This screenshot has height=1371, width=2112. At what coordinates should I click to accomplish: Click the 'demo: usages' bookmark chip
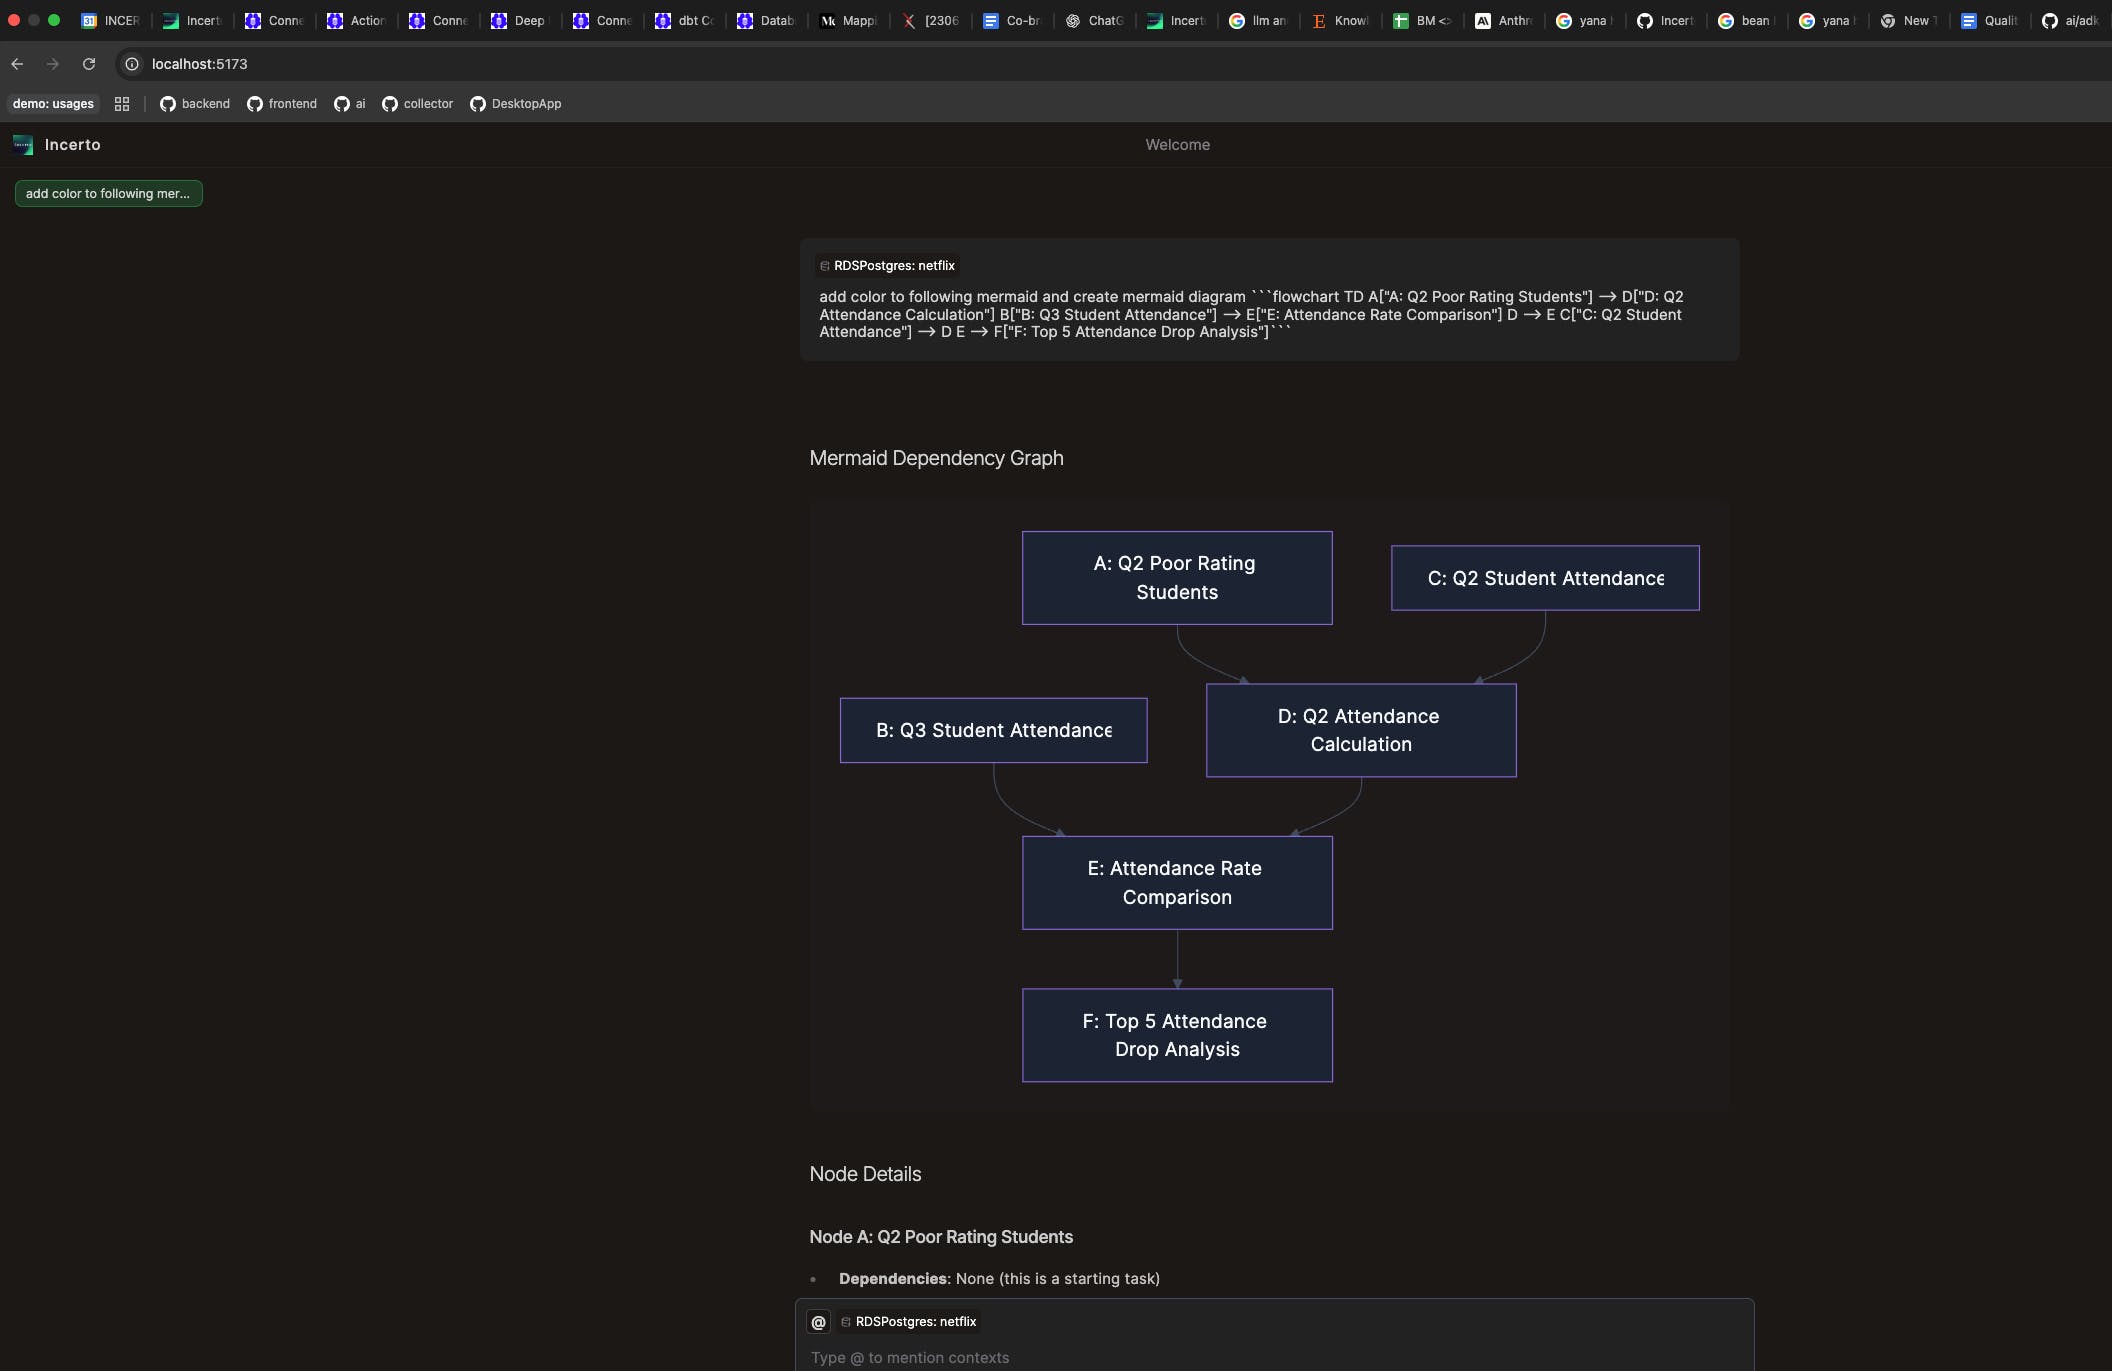coord(53,104)
